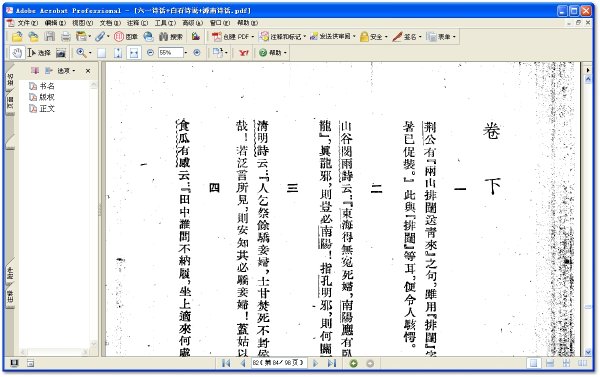Open the bookmarks 选项 options dropdown
Screen dimensions: 600x377
(66, 71)
